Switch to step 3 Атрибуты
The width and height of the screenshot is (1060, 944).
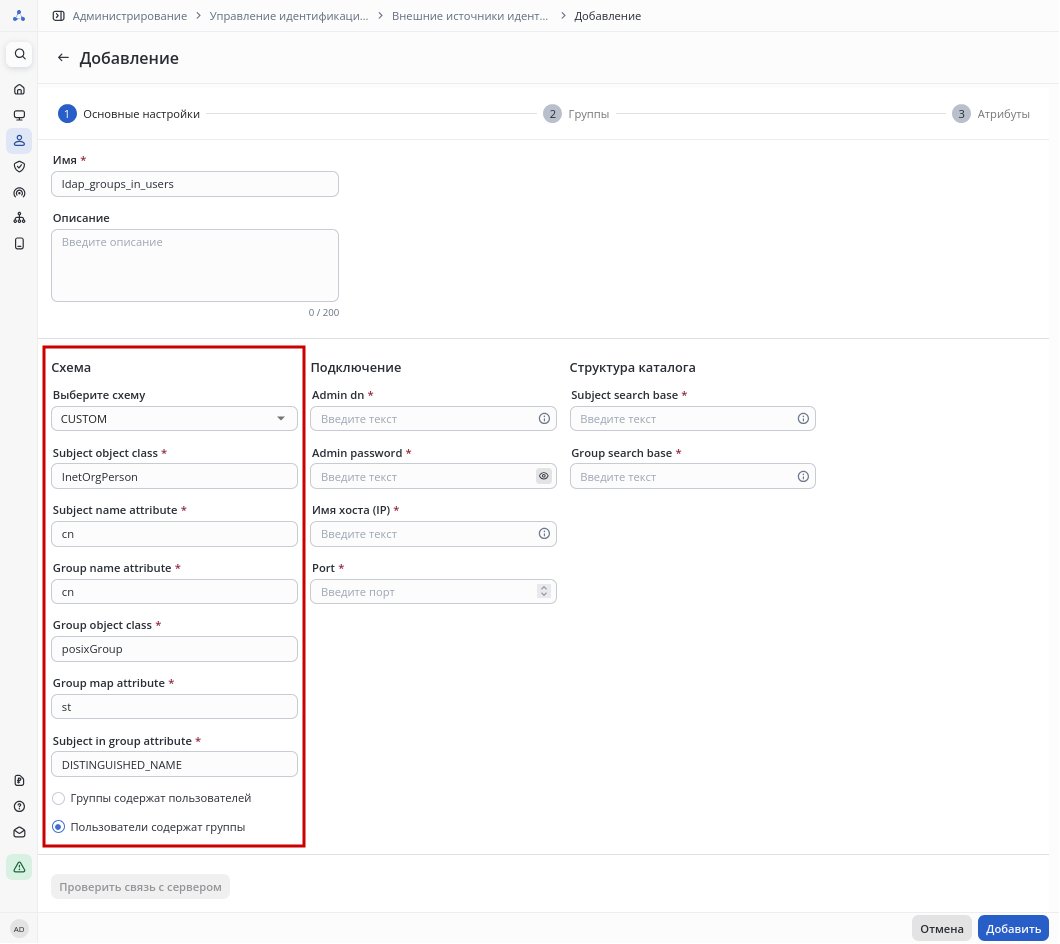990,114
